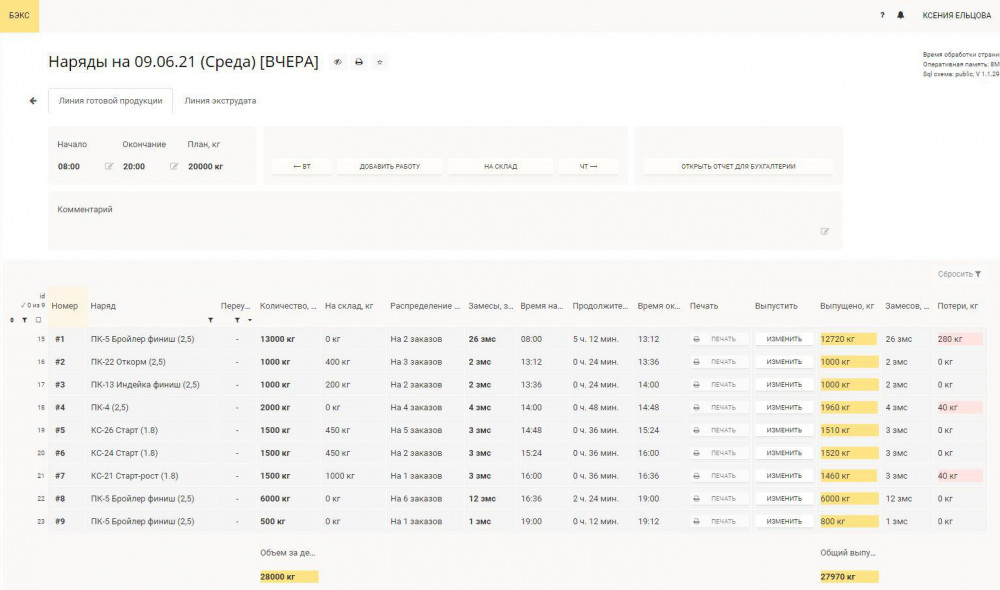Viewport: 1000px width, 590px height.
Task: Edit the Окончание time 20:00
Action: point(174,166)
